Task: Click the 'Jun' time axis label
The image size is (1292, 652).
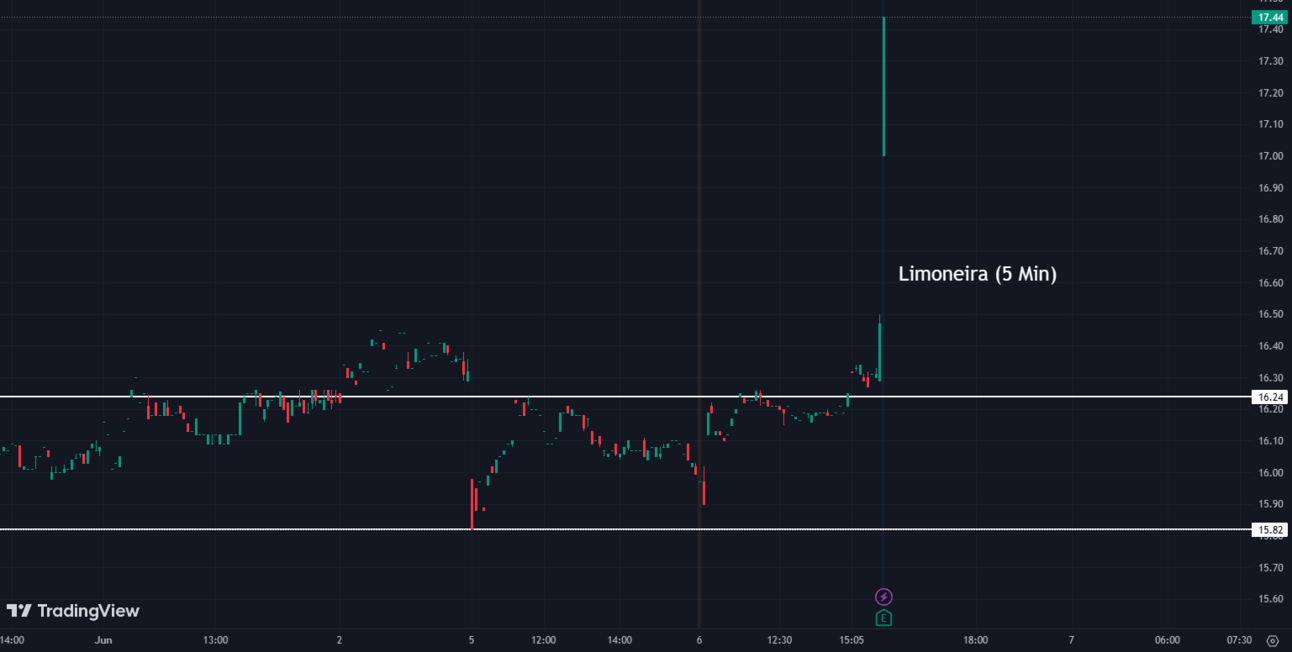Action: (104, 640)
